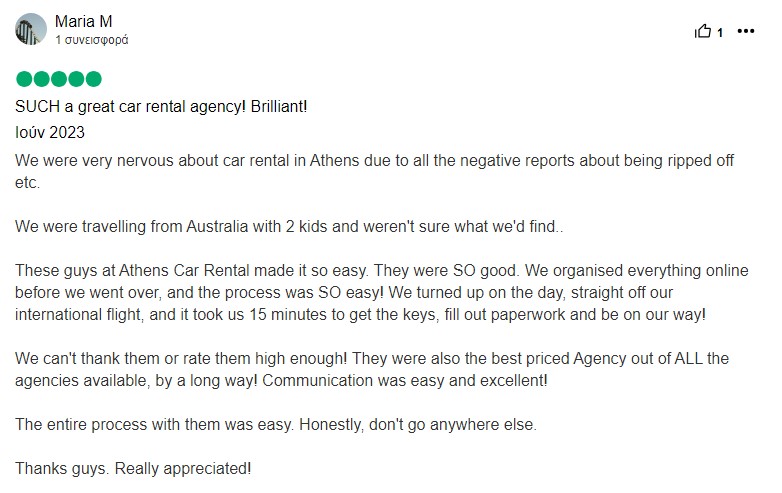Screen dimensions: 782x493
Task: Click the 'Ιούν 2023' review date
Action: pyautogui.click(x=50, y=133)
